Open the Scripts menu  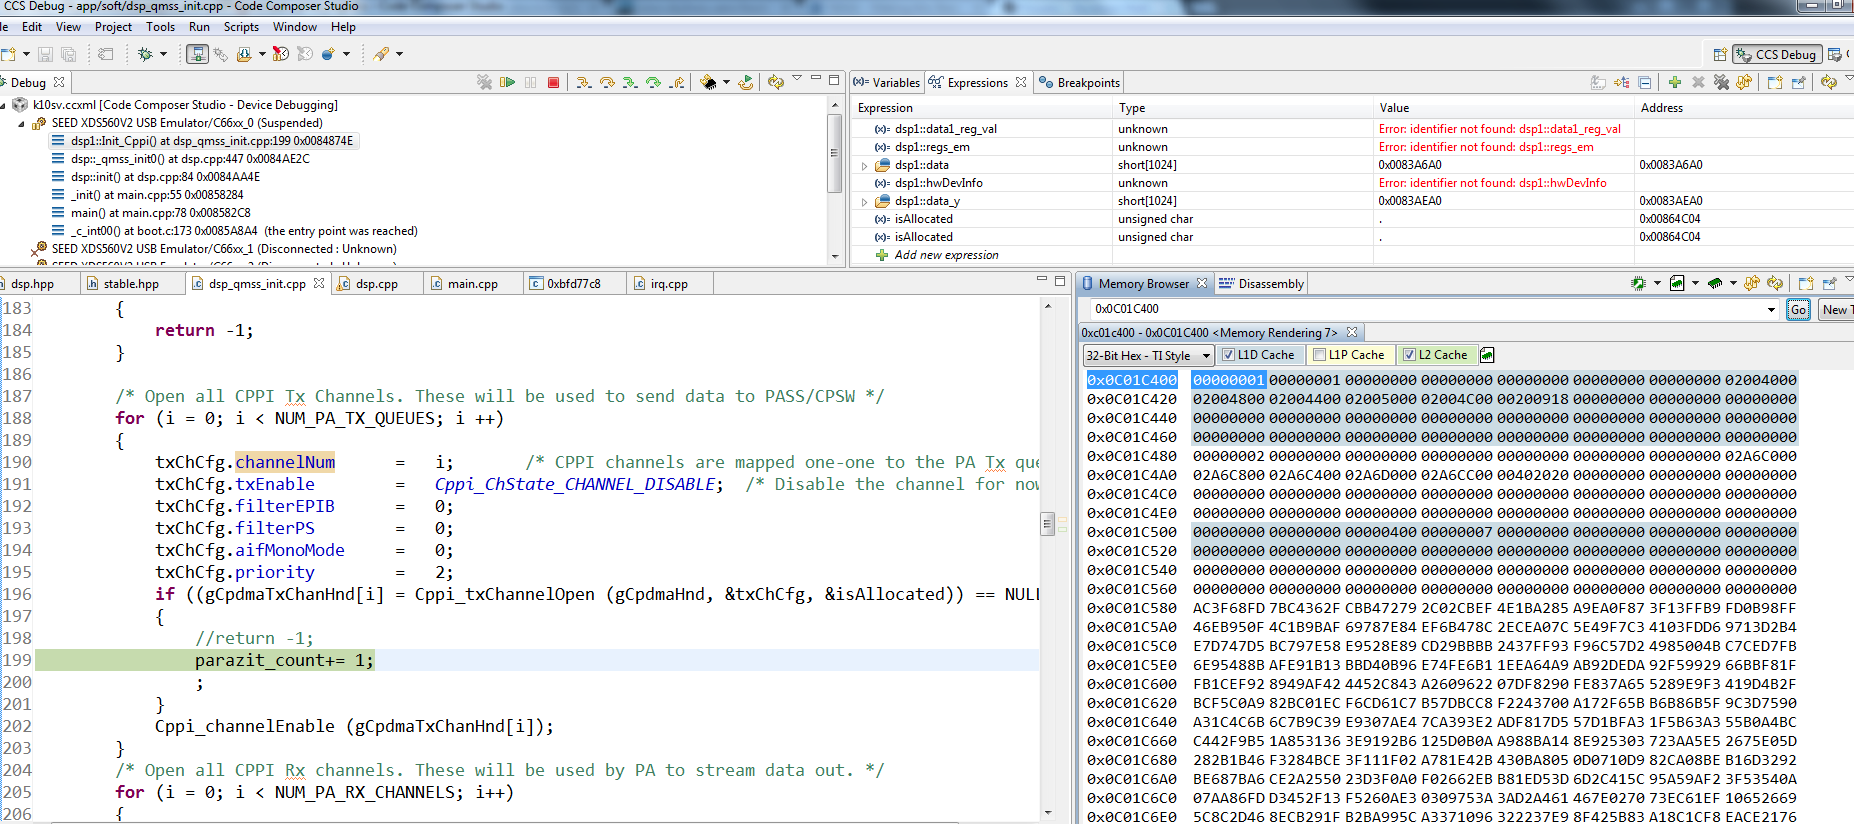pos(241,27)
